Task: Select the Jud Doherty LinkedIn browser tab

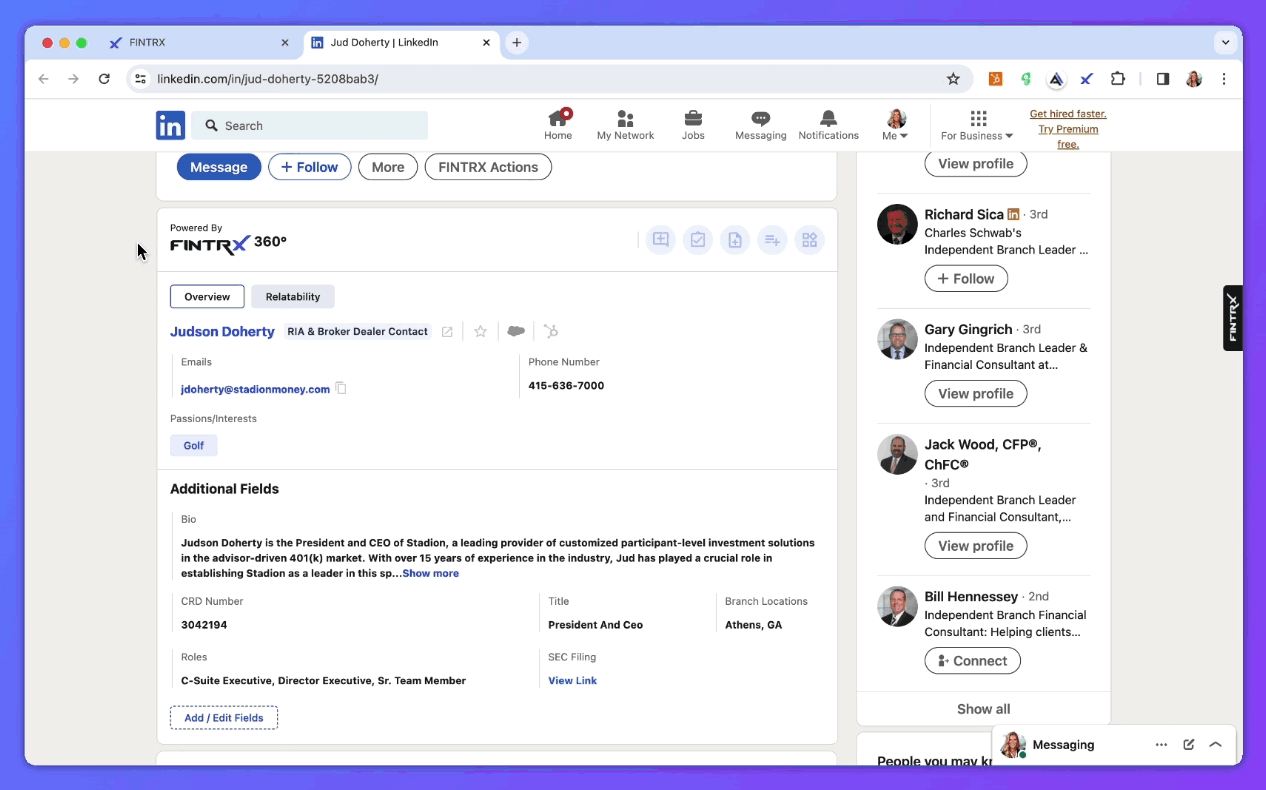Action: 400,43
